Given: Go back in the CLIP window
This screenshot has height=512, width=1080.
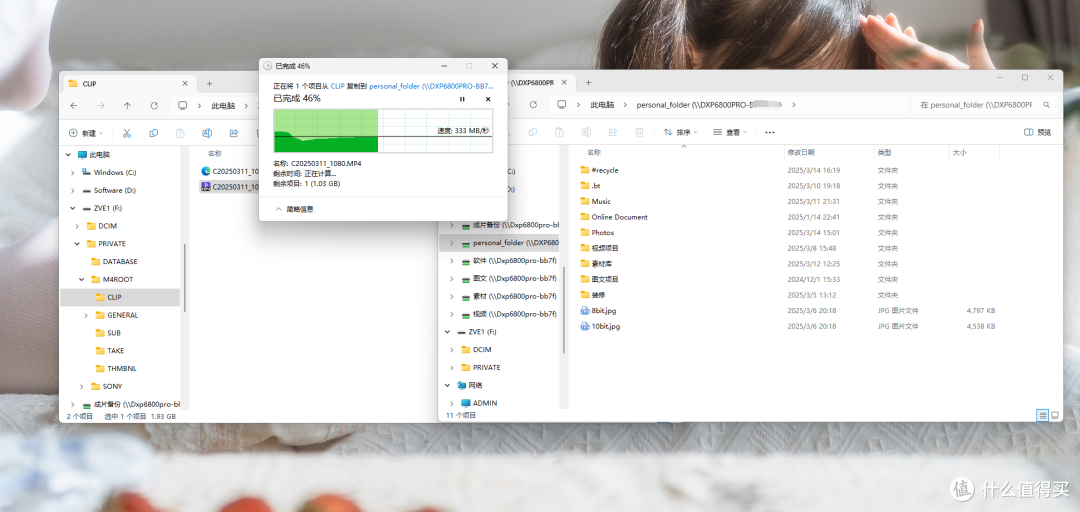Looking at the screenshot, I should point(74,105).
